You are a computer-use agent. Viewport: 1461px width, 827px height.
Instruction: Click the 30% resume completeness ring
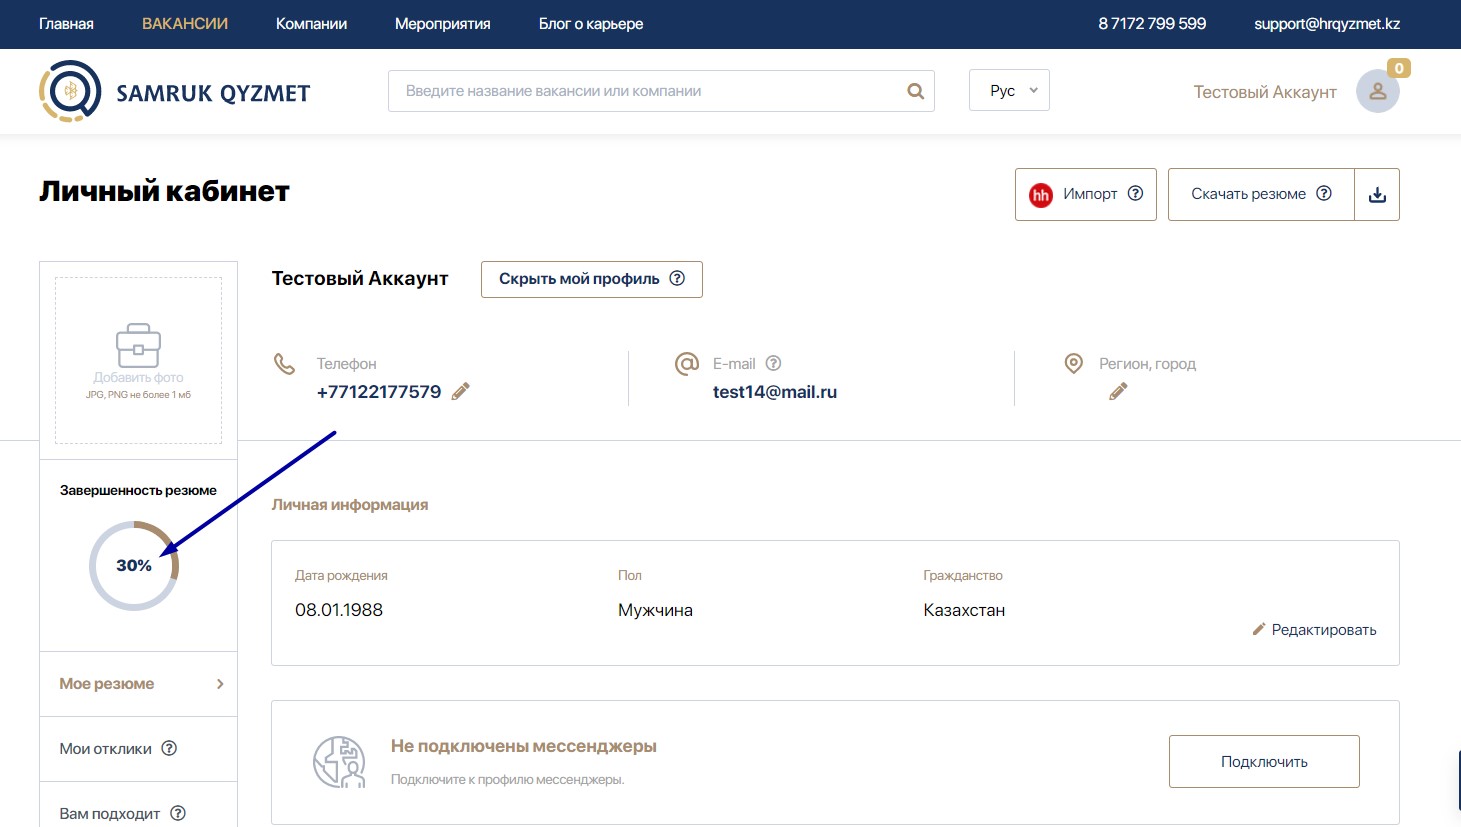[134, 566]
